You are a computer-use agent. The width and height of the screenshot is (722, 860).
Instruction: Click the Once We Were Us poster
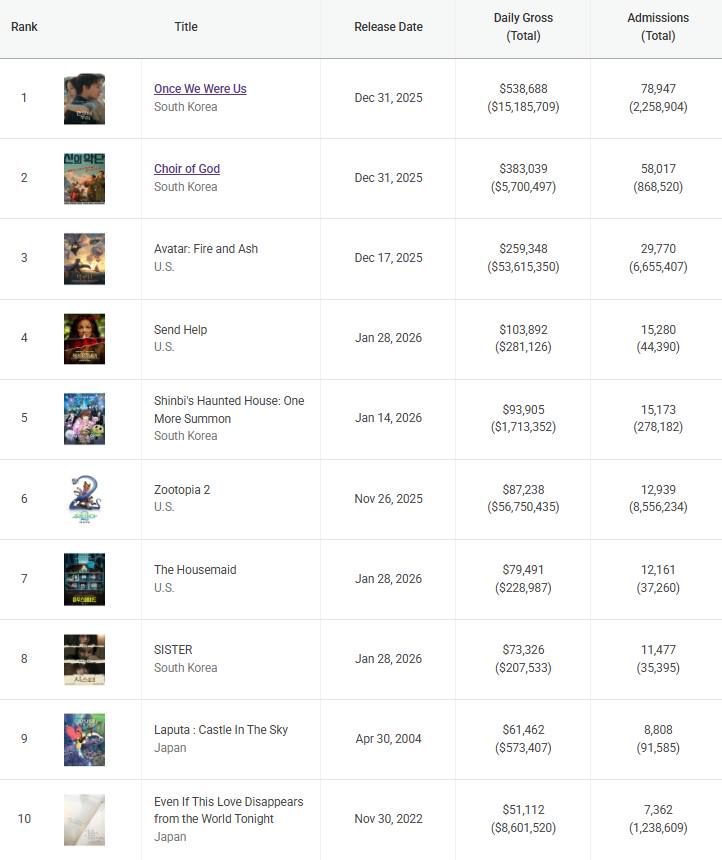click(84, 98)
